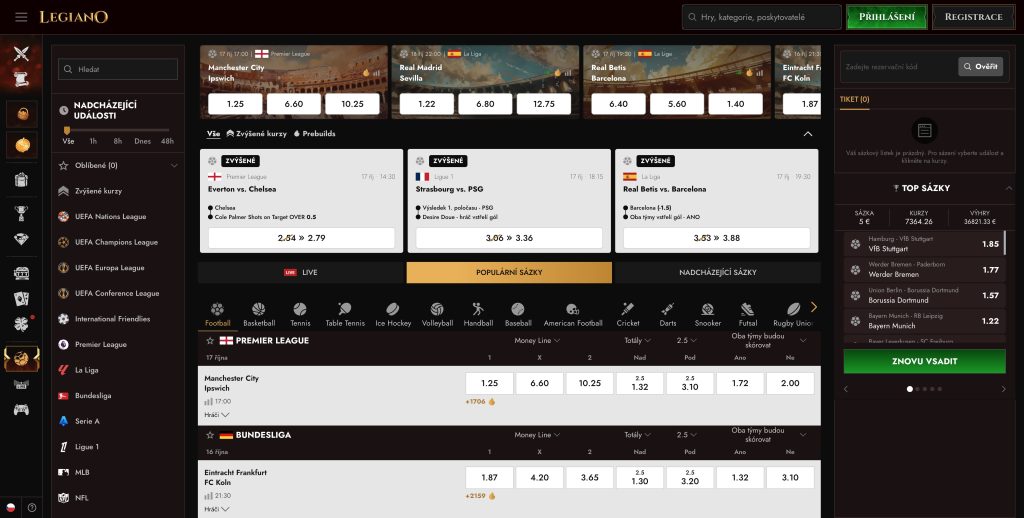Viewport: 1024px width, 518px height.
Task: Select the Ice Hockey sport icon
Action: tap(393, 314)
